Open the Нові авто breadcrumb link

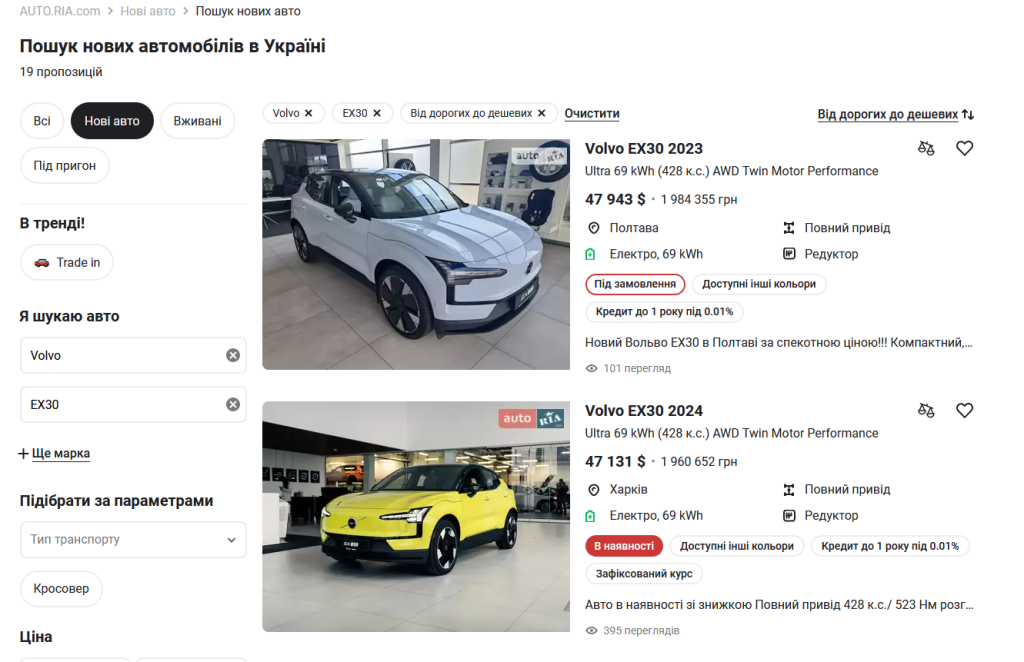pyautogui.click(x=148, y=11)
